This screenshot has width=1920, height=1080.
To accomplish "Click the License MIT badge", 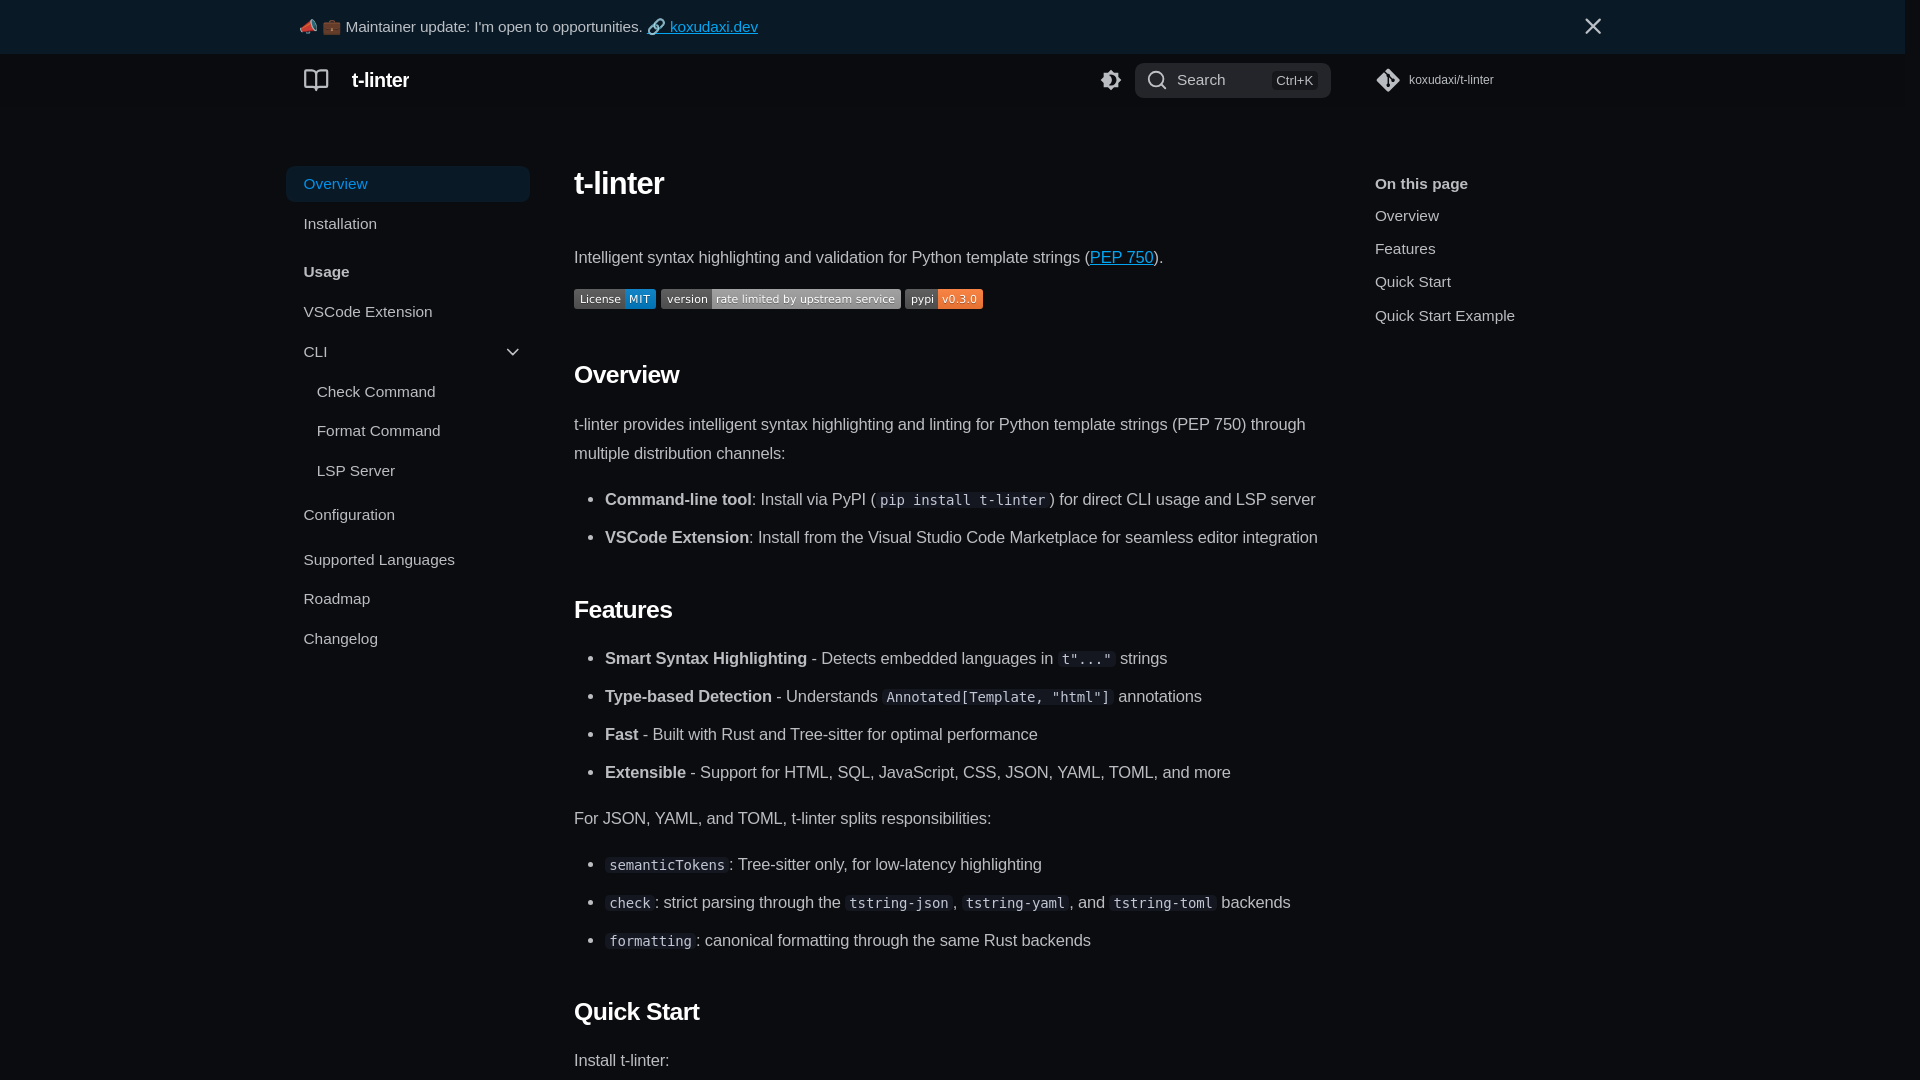I will click(x=615, y=299).
